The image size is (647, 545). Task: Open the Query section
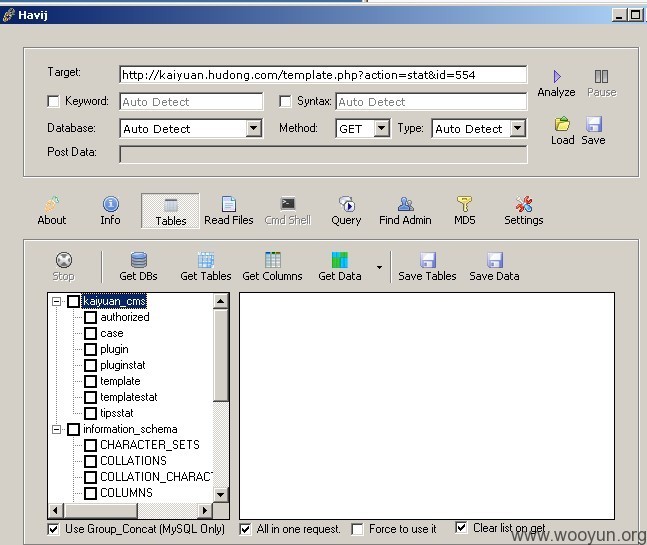coord(346,211)
